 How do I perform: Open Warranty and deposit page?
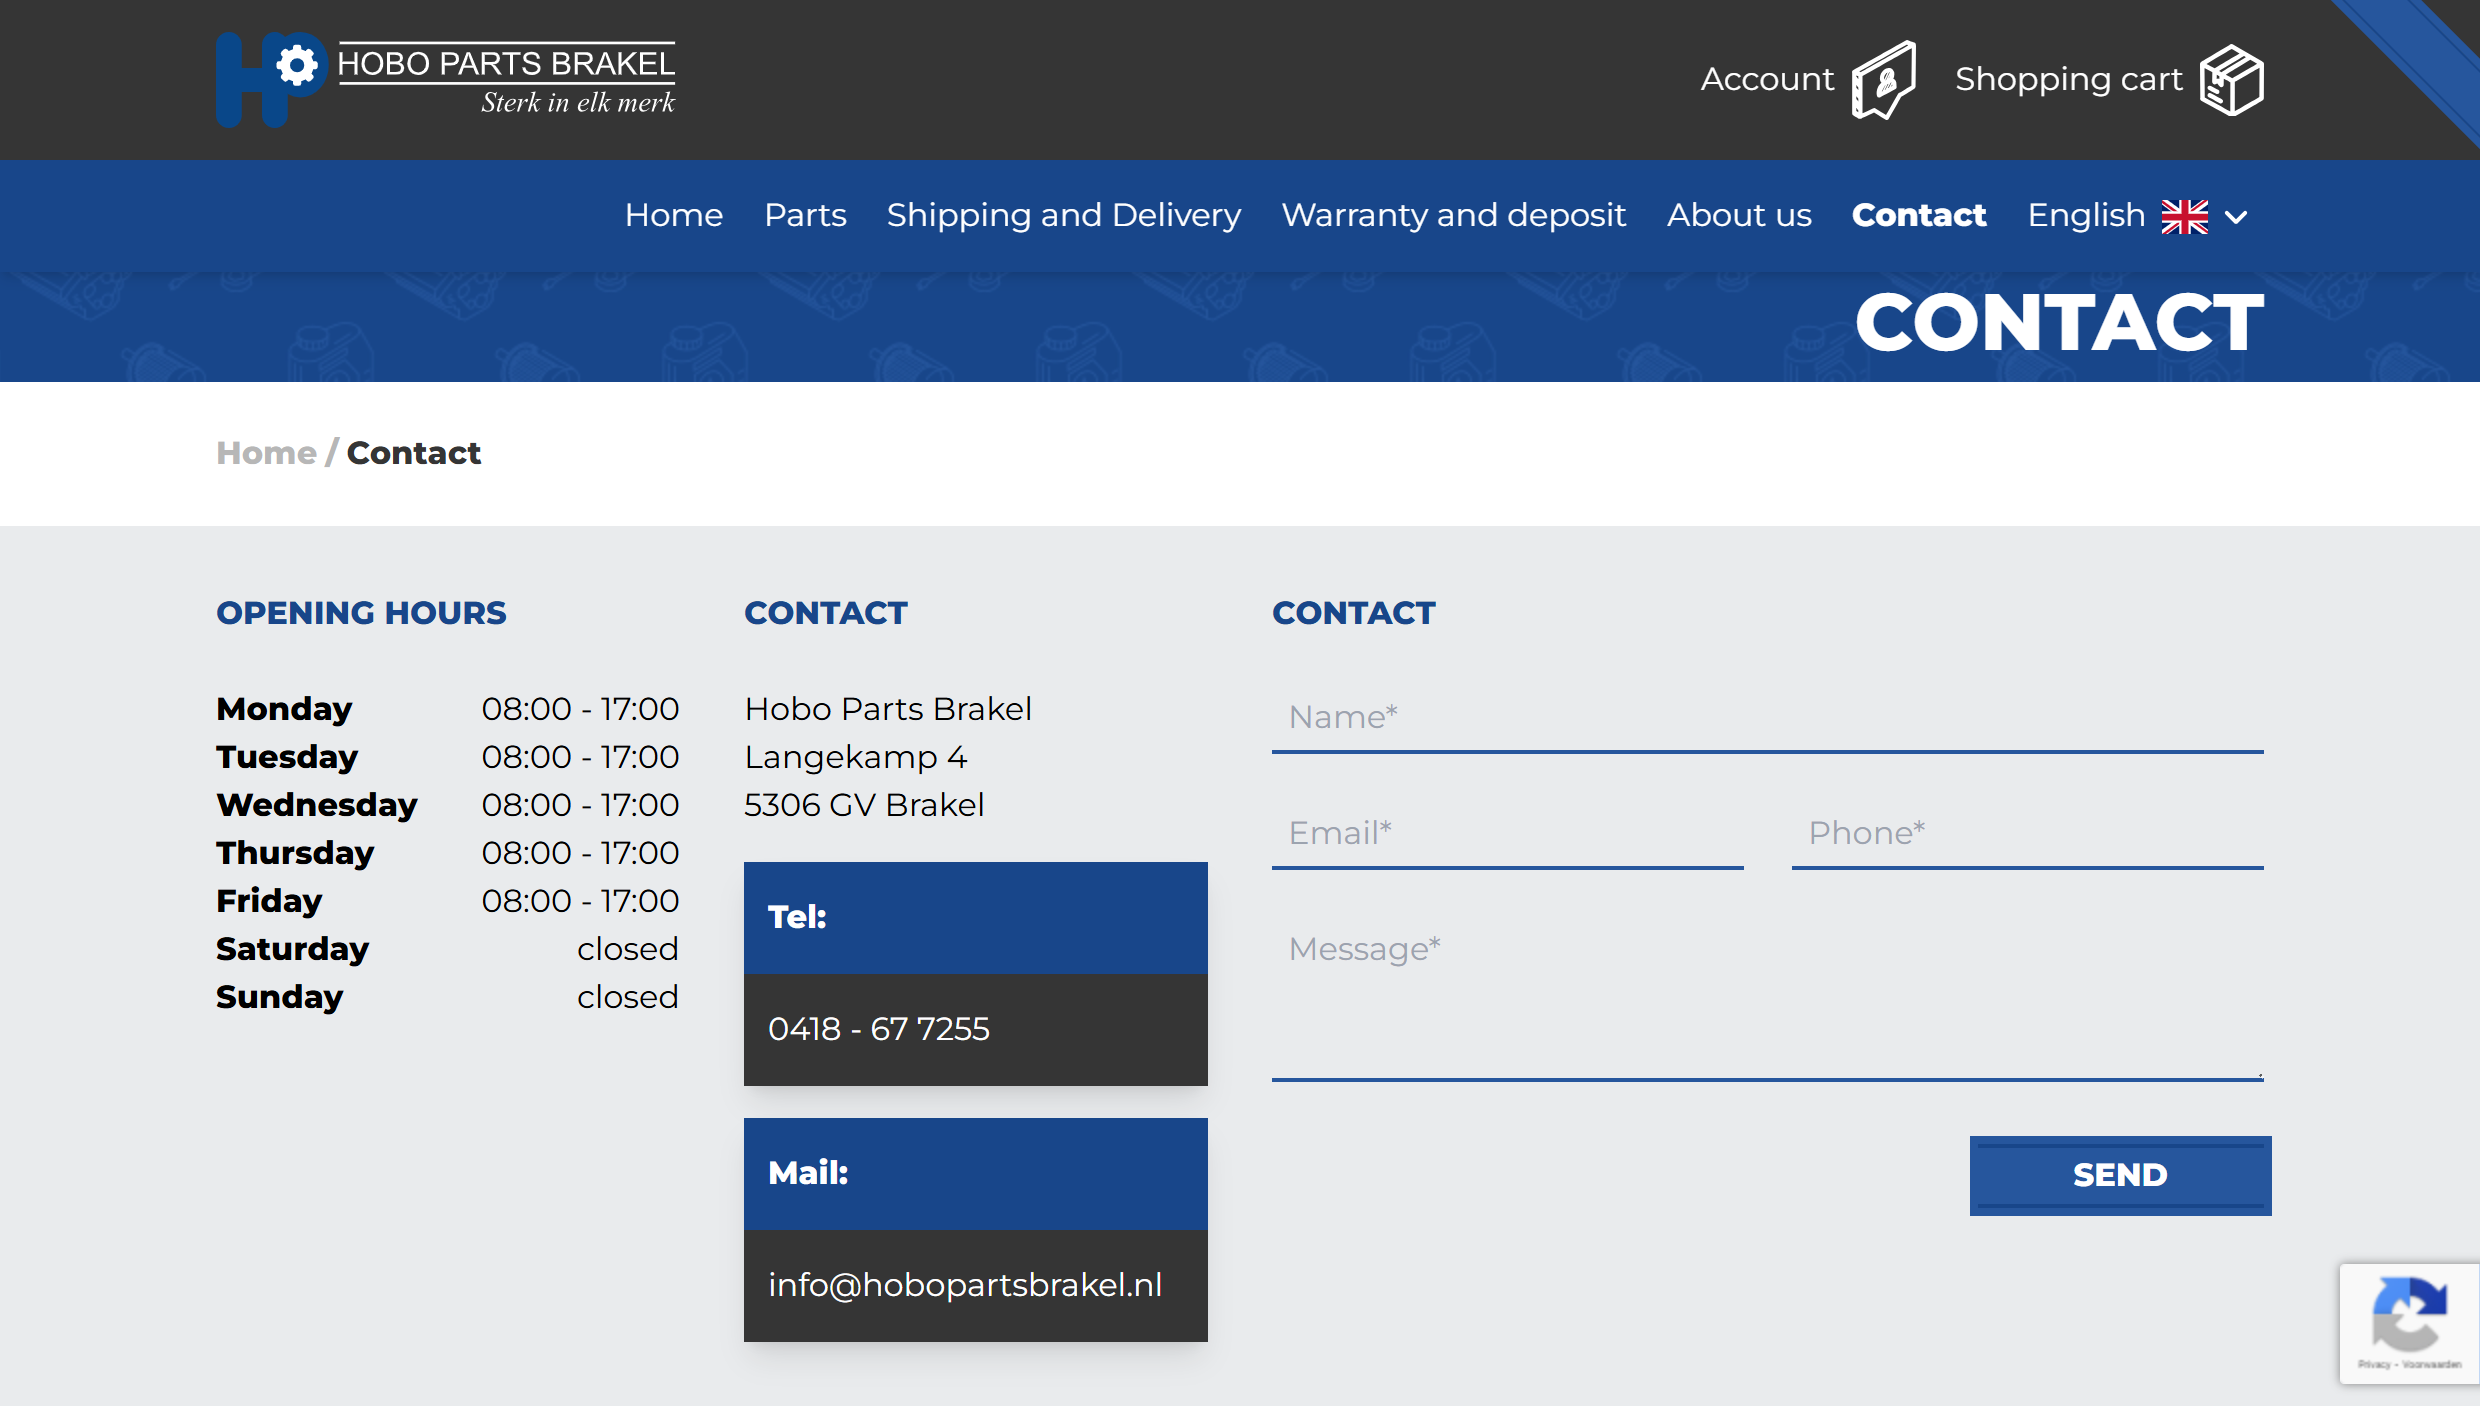click(x=1453, y=215)
